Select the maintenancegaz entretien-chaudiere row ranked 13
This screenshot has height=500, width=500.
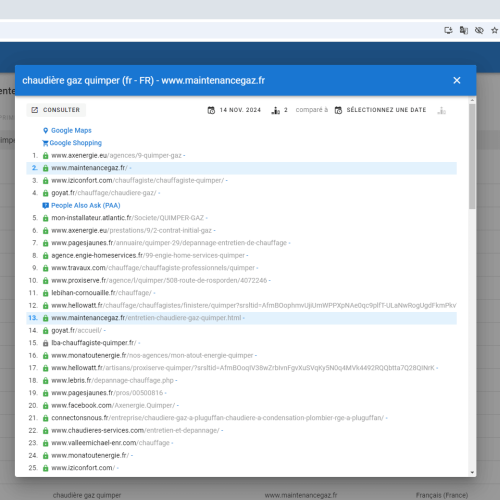(x=241, y=318)
